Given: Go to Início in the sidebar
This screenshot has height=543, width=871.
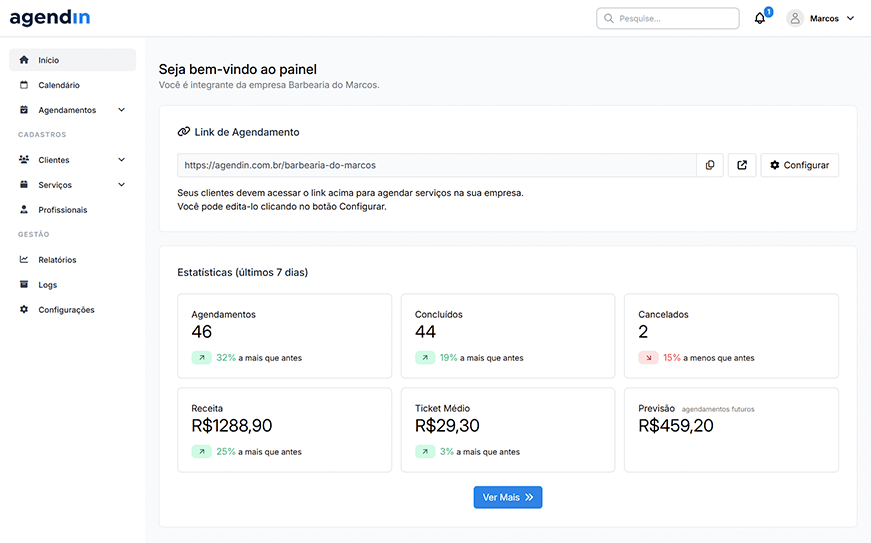Looking at the screenshot, I should pyautogui.click(x=72, y=59).
